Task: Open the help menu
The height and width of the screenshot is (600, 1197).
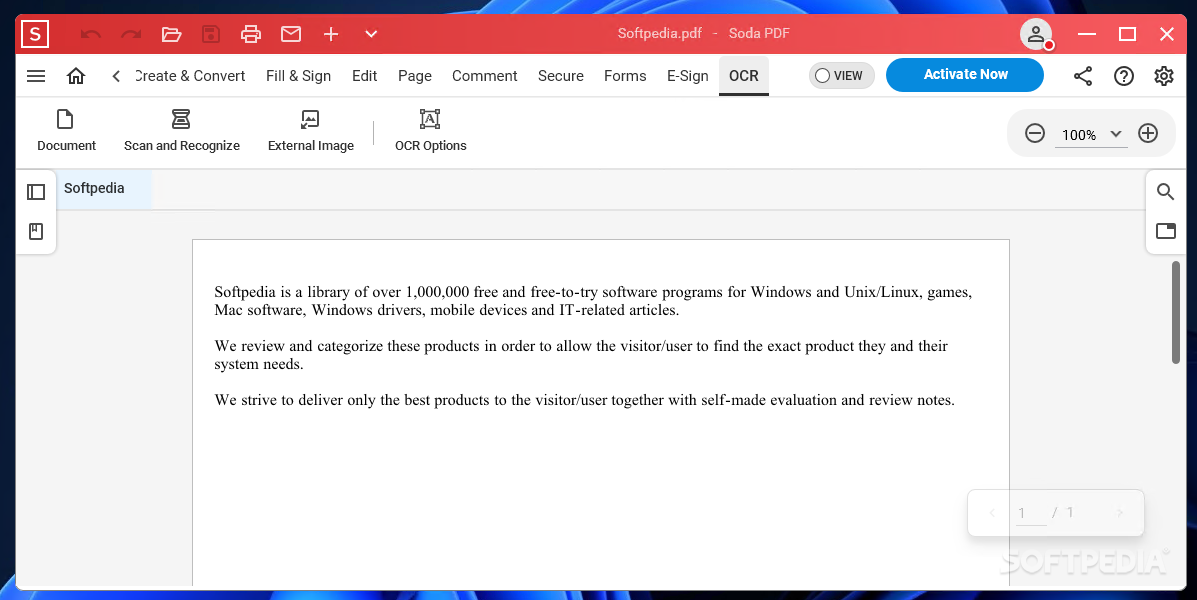Action: point(1124,76)
